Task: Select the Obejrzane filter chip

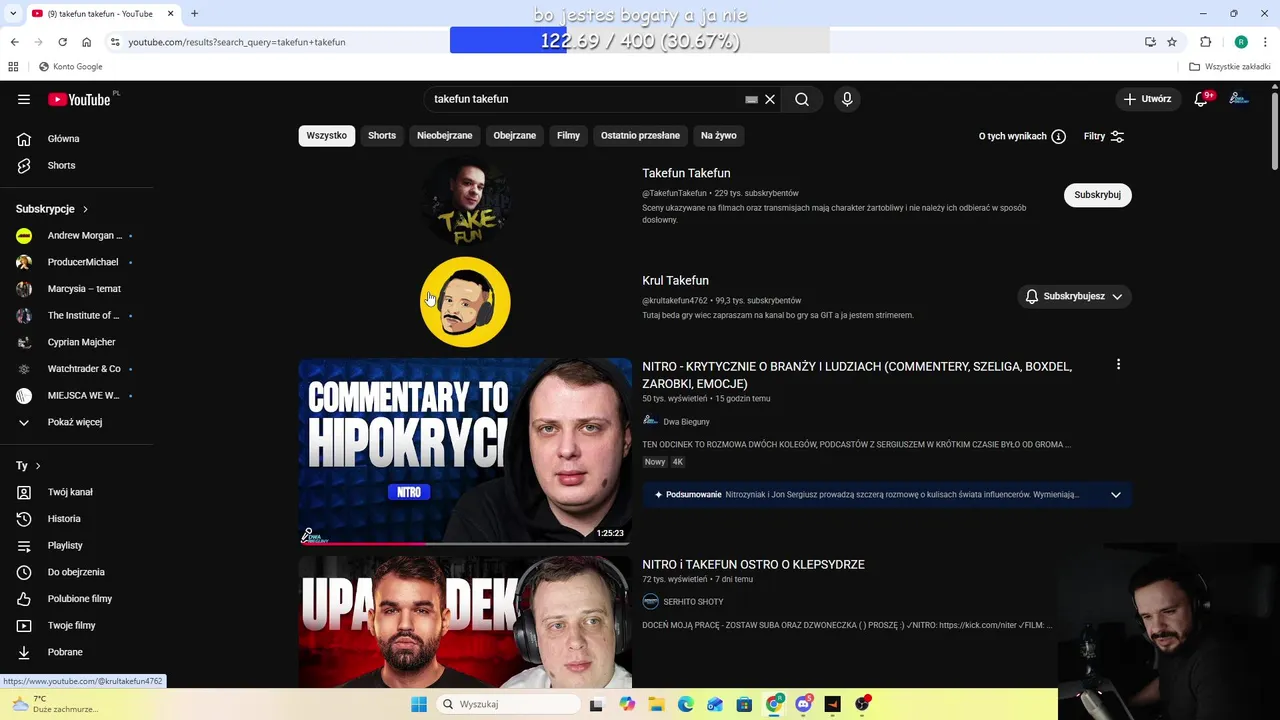Action: coord(515,135)
